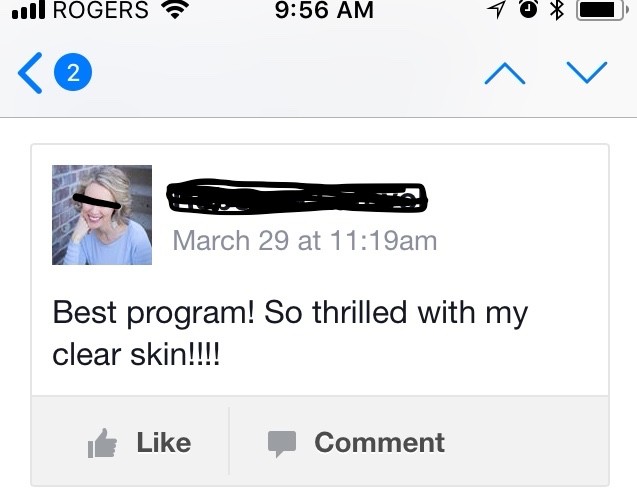Tap the thumbs-up Like icon
Viewport: 637px width, 502px height.
[102, 443]
